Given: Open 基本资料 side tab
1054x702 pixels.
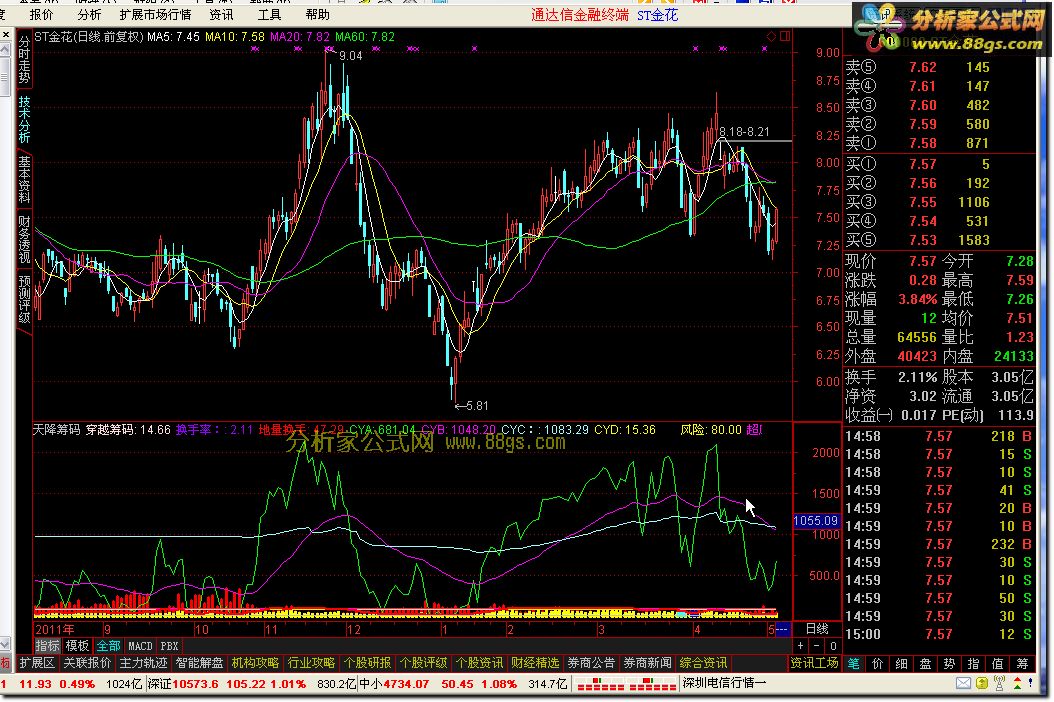Looking at the screenshot, I should coord(24,180).
